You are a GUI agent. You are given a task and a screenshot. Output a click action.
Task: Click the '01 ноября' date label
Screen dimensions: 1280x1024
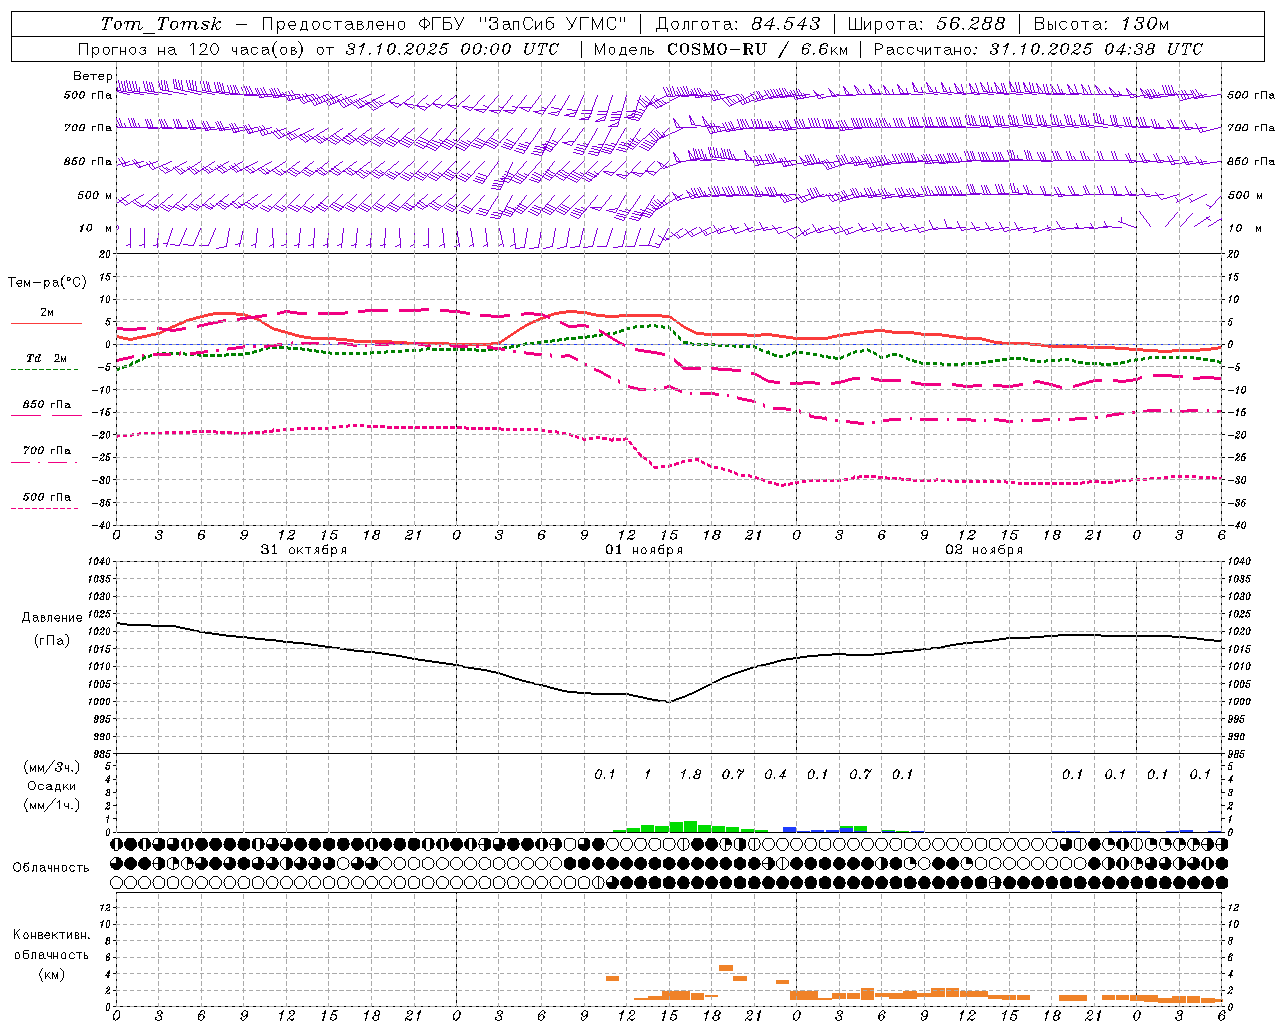point(644,550)
